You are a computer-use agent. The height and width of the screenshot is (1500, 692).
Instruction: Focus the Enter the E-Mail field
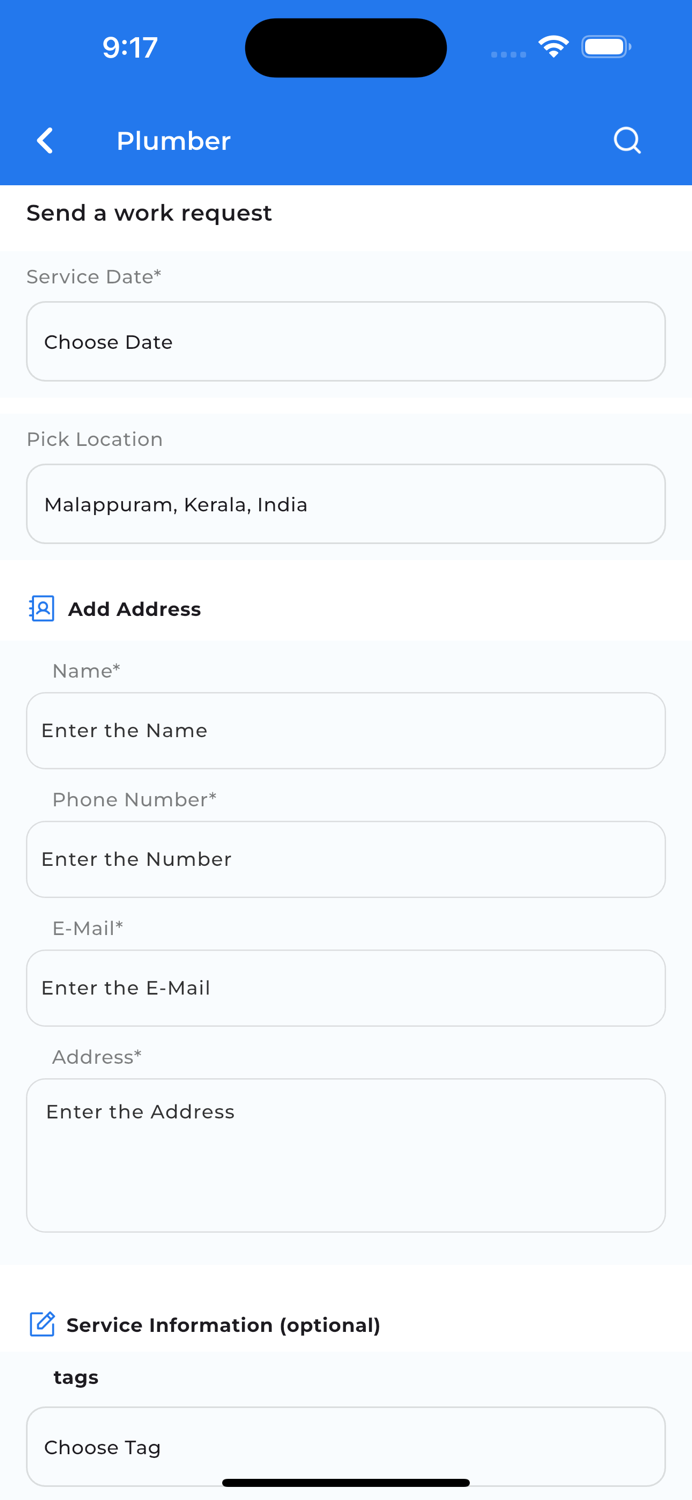tap(346, 987)
